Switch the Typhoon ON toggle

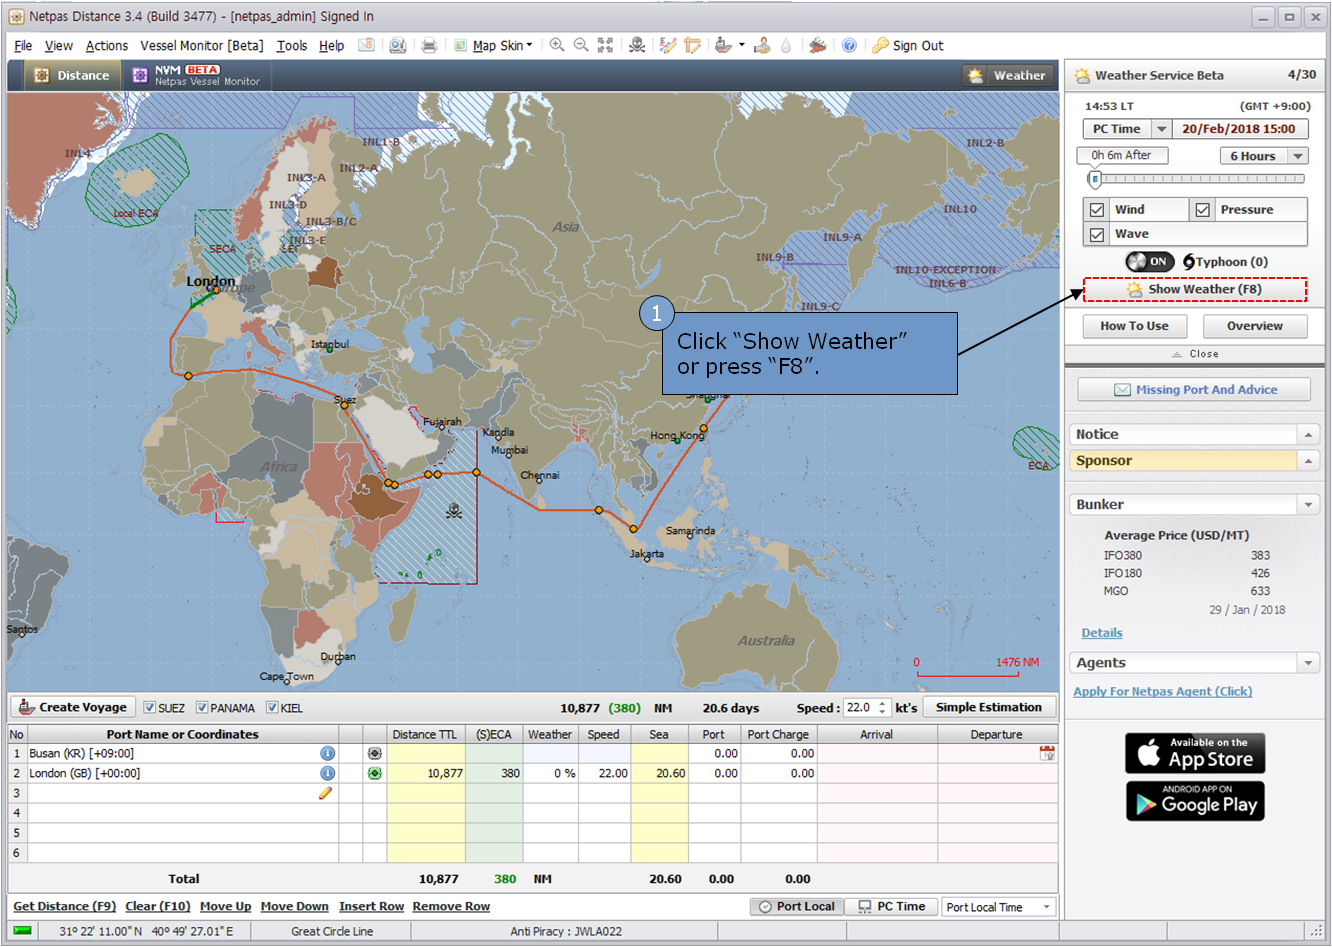point(1149,262)
